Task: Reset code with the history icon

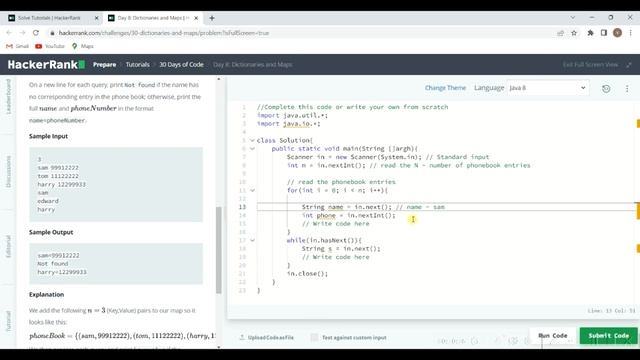Action: [606, 88]
